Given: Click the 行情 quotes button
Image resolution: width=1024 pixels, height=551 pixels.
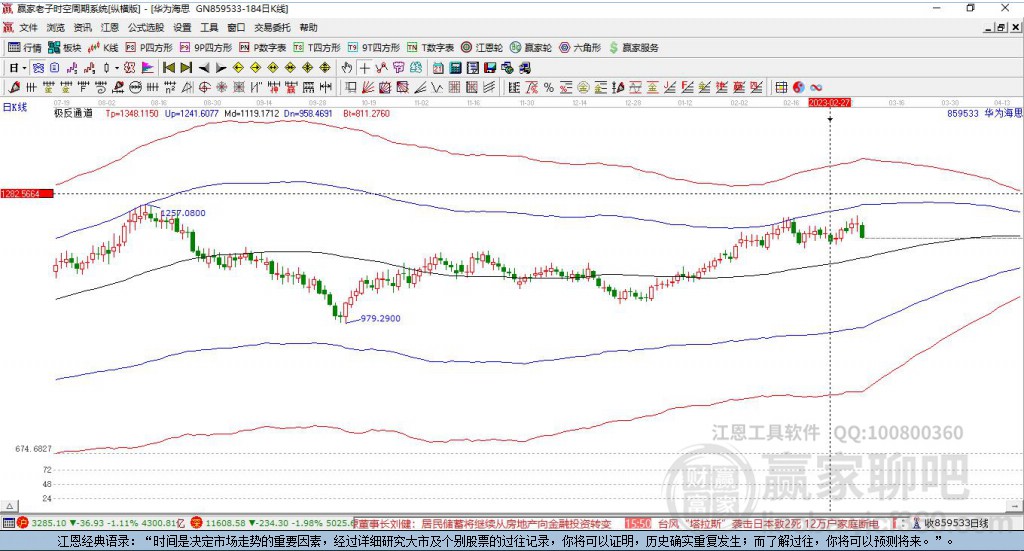Looking at the screenshot, I should click(x=25, y=48).
